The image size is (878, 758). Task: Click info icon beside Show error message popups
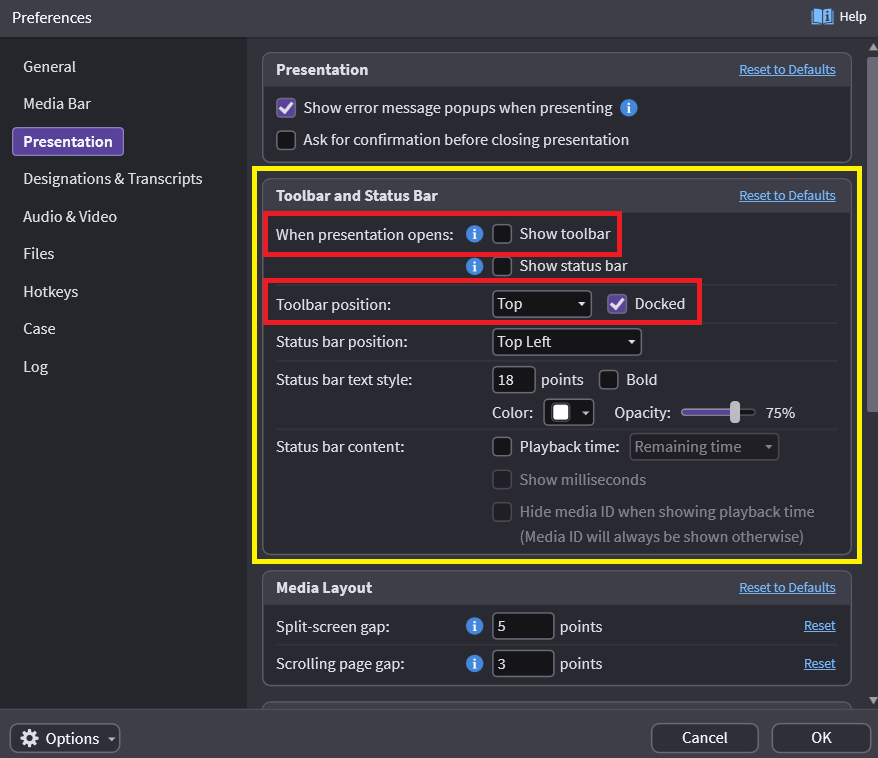629,108
